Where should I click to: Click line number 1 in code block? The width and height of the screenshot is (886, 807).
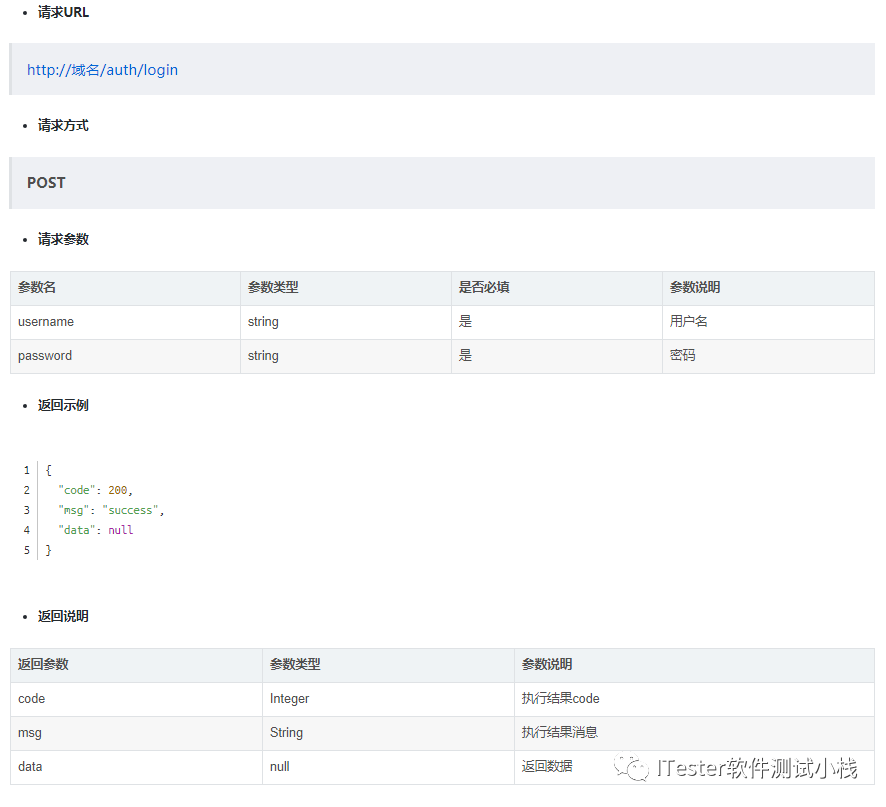[x=27, y=470]
